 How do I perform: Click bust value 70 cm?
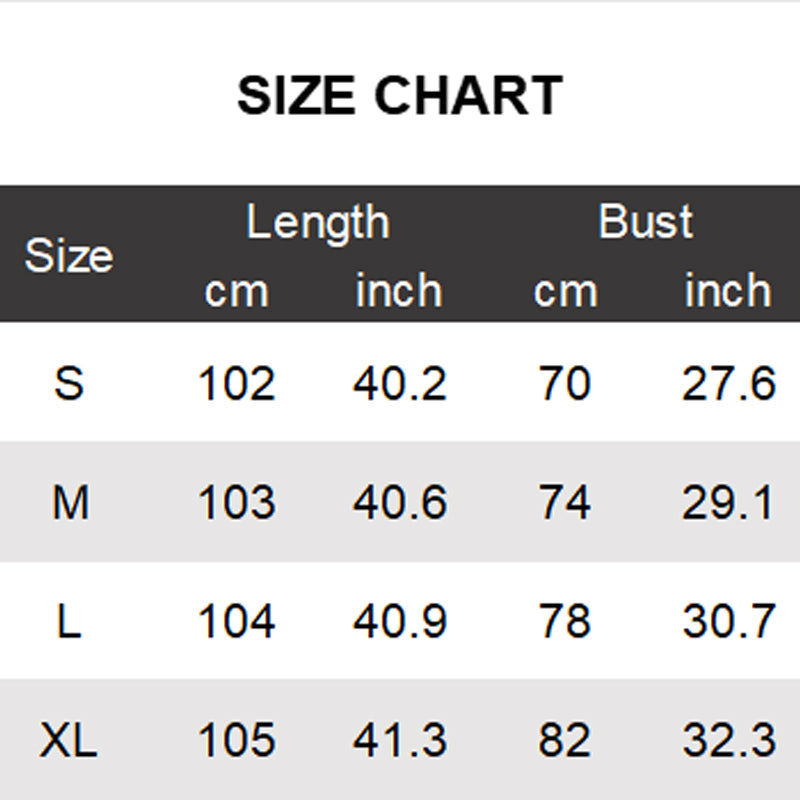564,383
